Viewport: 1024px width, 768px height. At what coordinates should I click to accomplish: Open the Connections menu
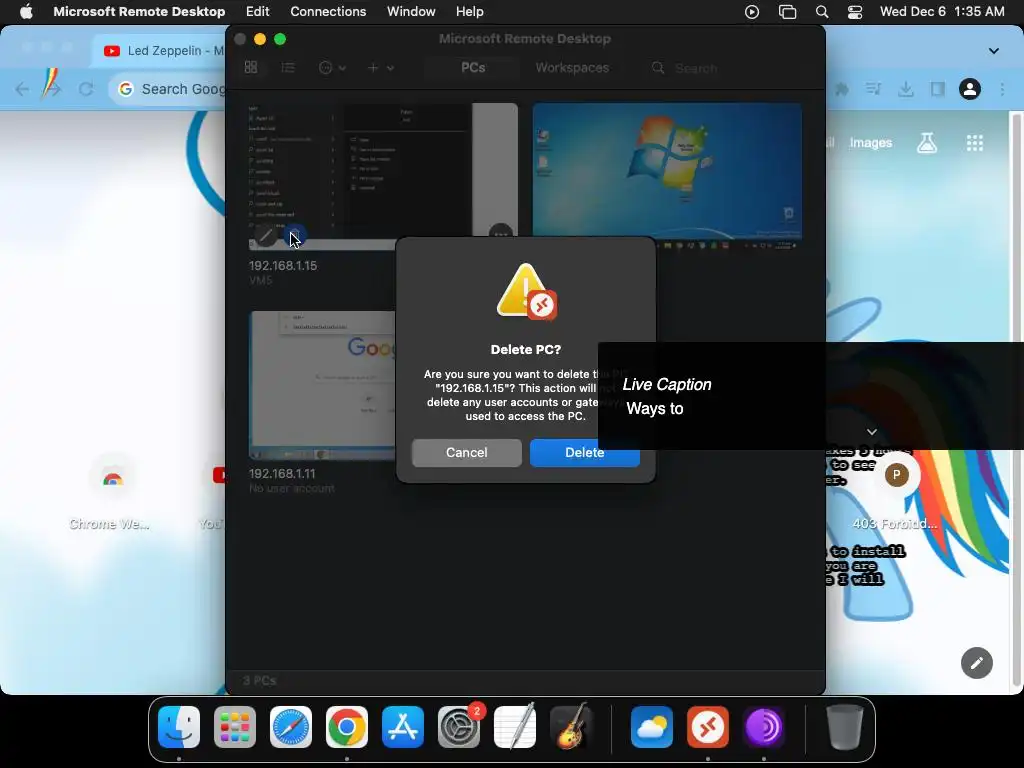click(x=328, y=12)
